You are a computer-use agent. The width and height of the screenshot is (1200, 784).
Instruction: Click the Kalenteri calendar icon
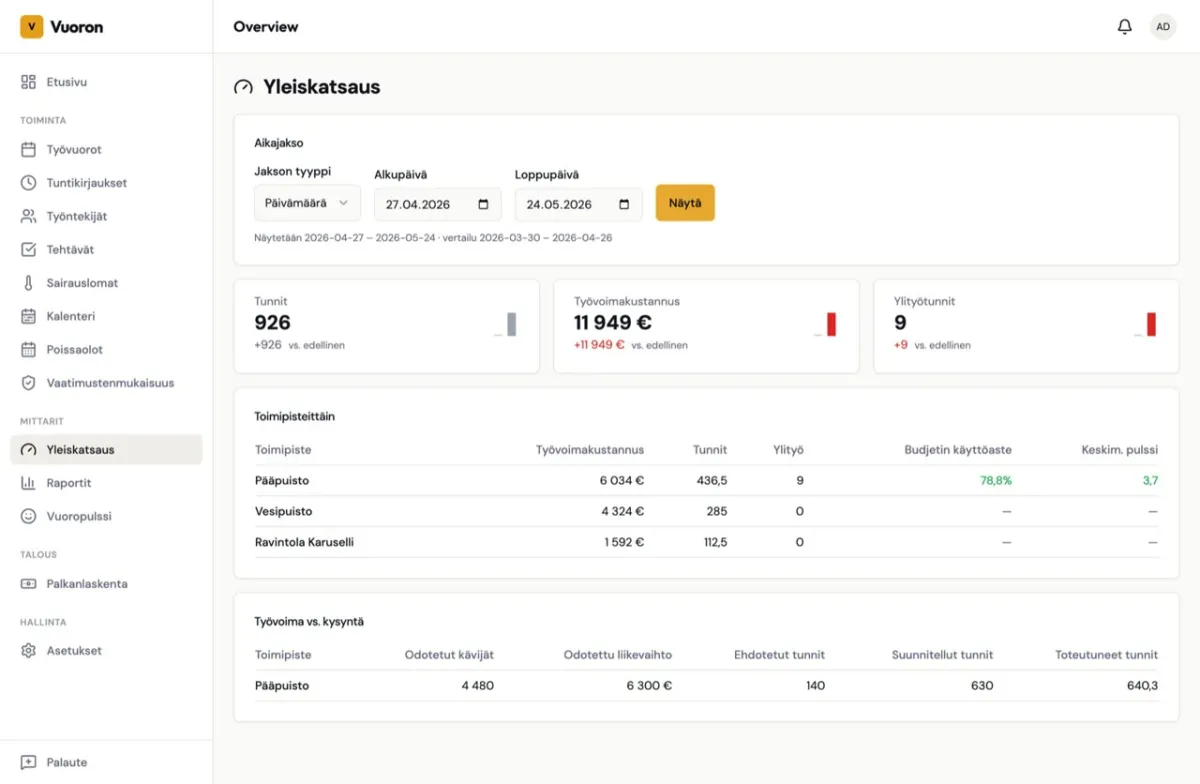(28, 316)
